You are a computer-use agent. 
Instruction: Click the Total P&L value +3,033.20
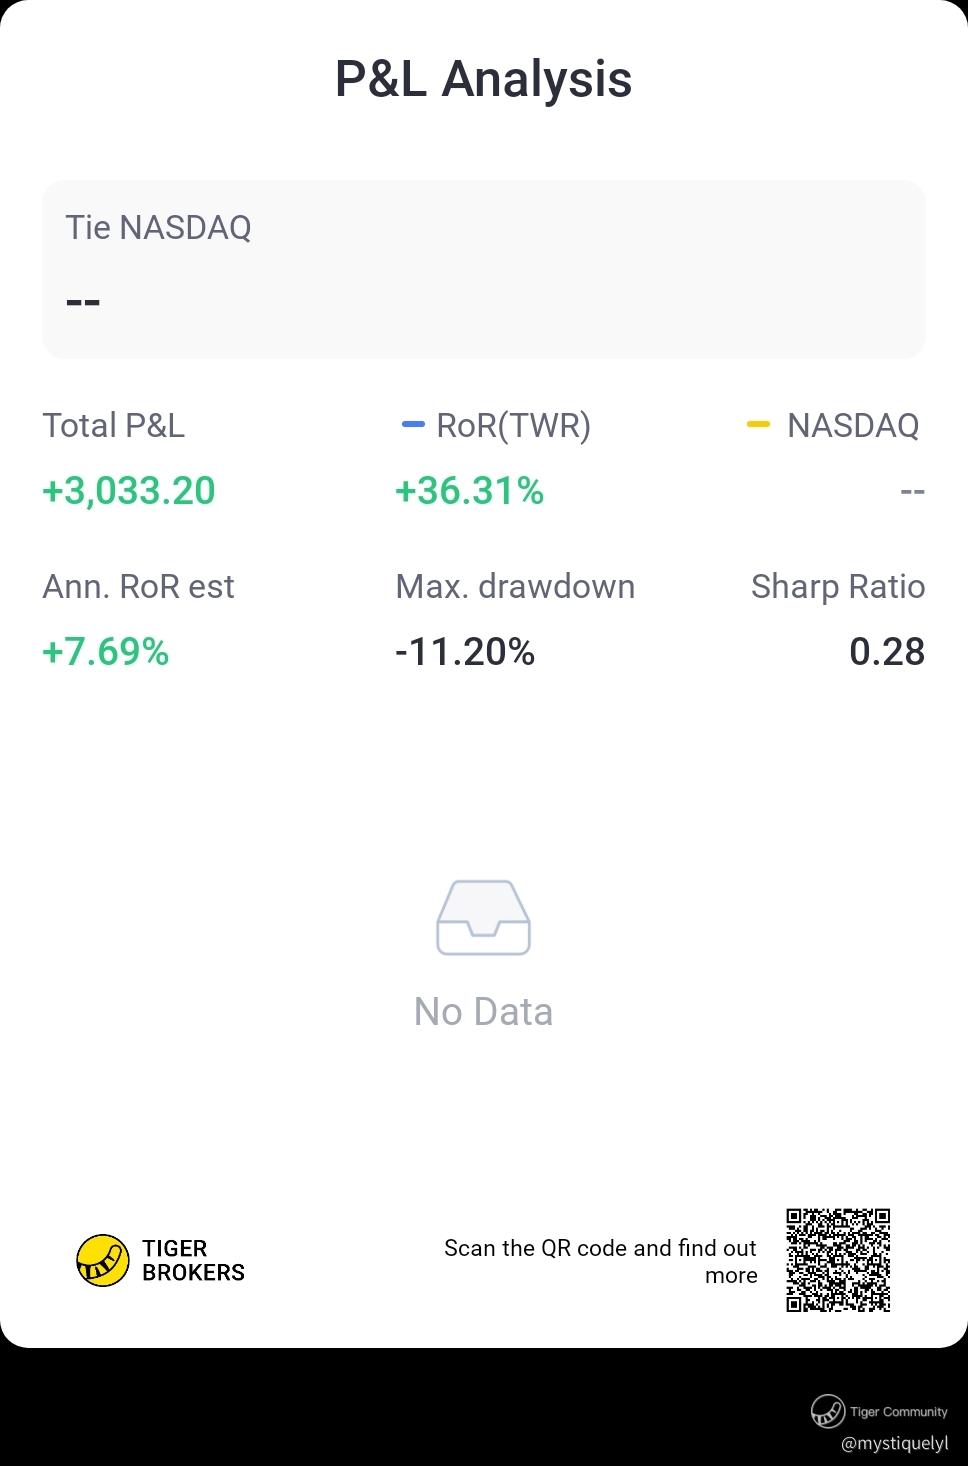tap(129, 491)
